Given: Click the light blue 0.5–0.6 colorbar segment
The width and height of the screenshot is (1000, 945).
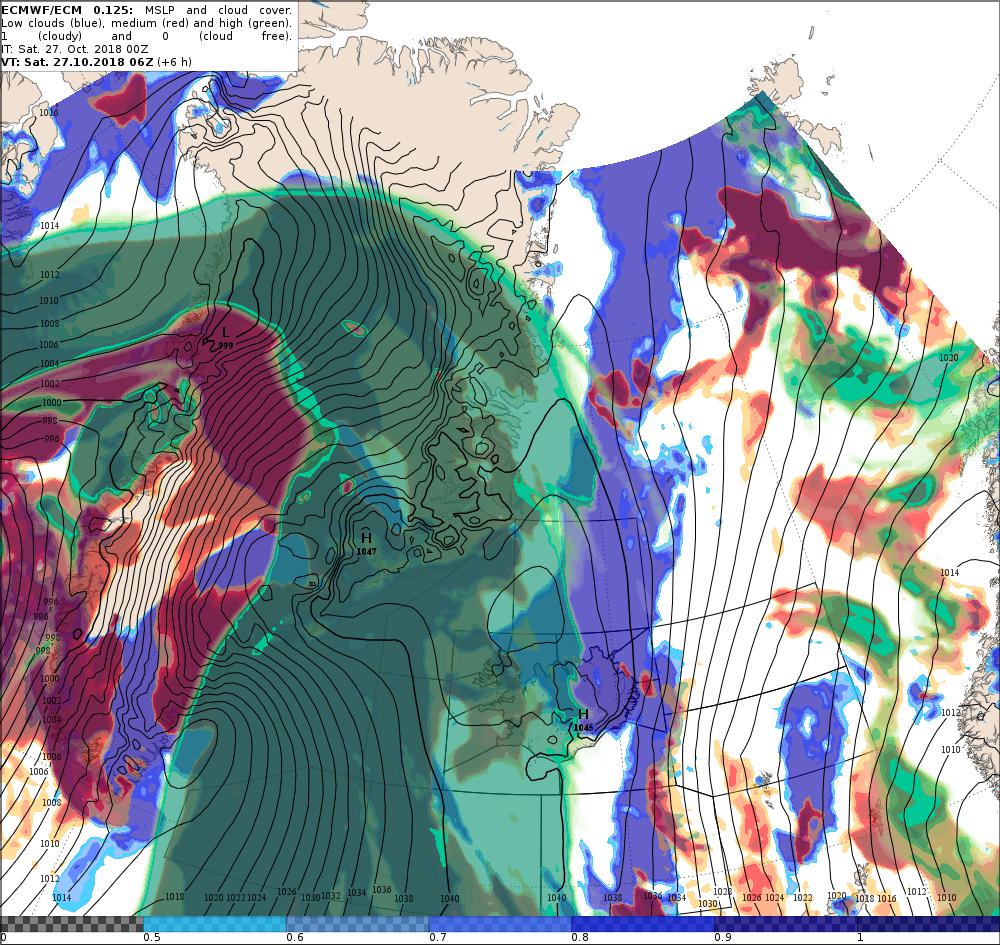Looking at the screenshot, I should coord(215,924).
